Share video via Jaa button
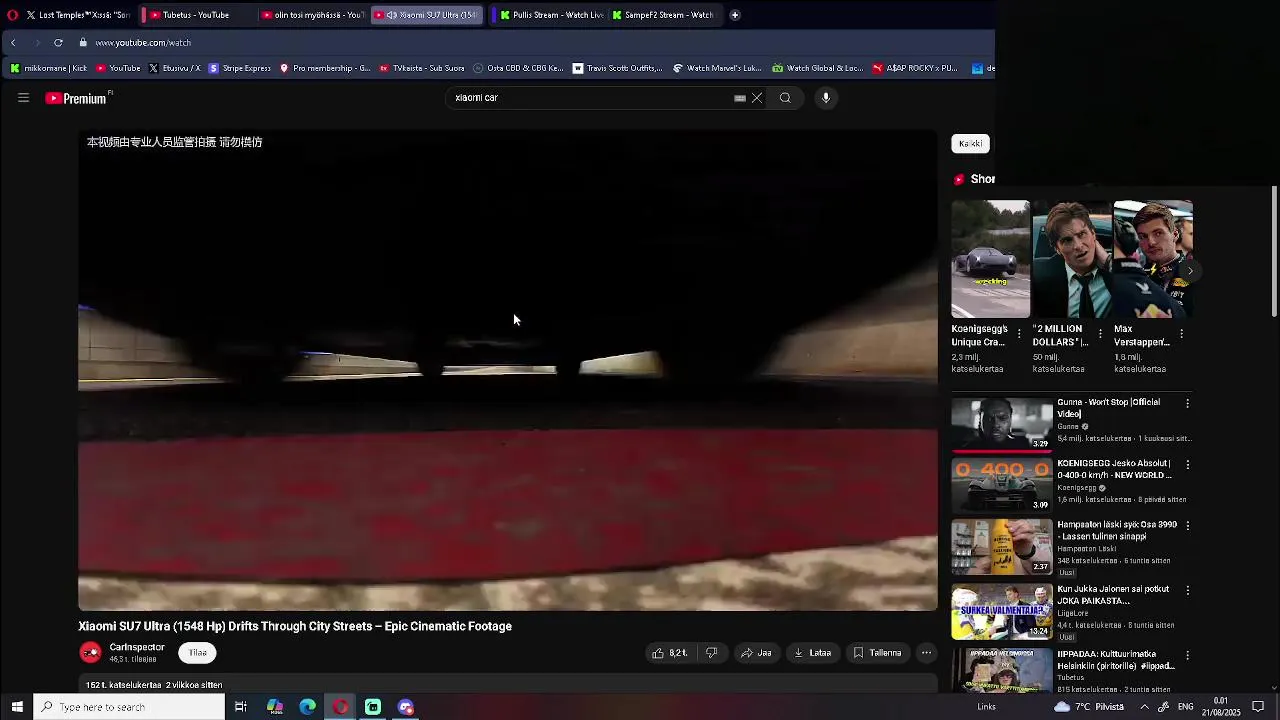The image size is (1280, 720). 756,653
